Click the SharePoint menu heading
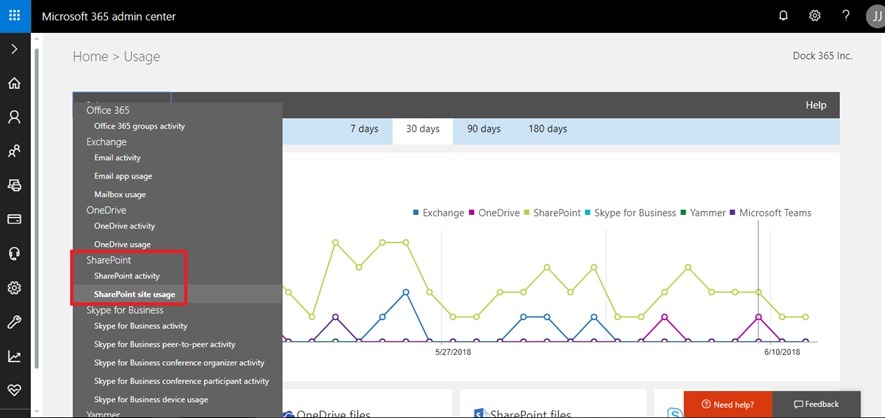Screen dimensions: 885x418 (108, 261)
